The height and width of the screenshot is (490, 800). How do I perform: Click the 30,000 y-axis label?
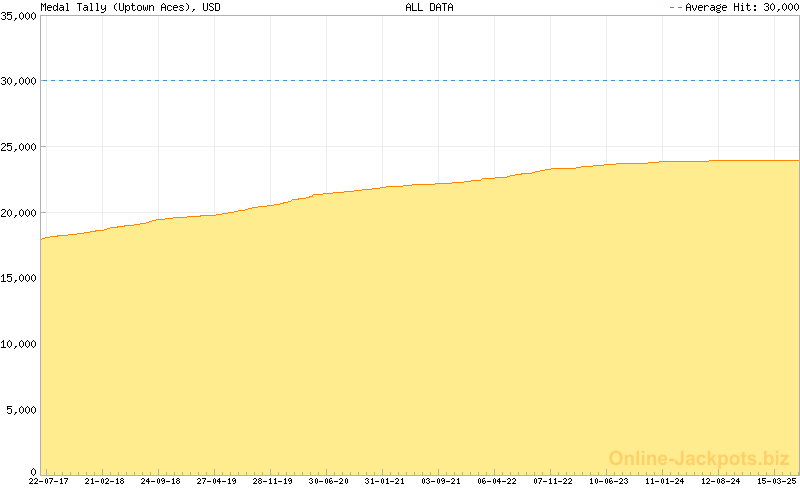point(19,81)
